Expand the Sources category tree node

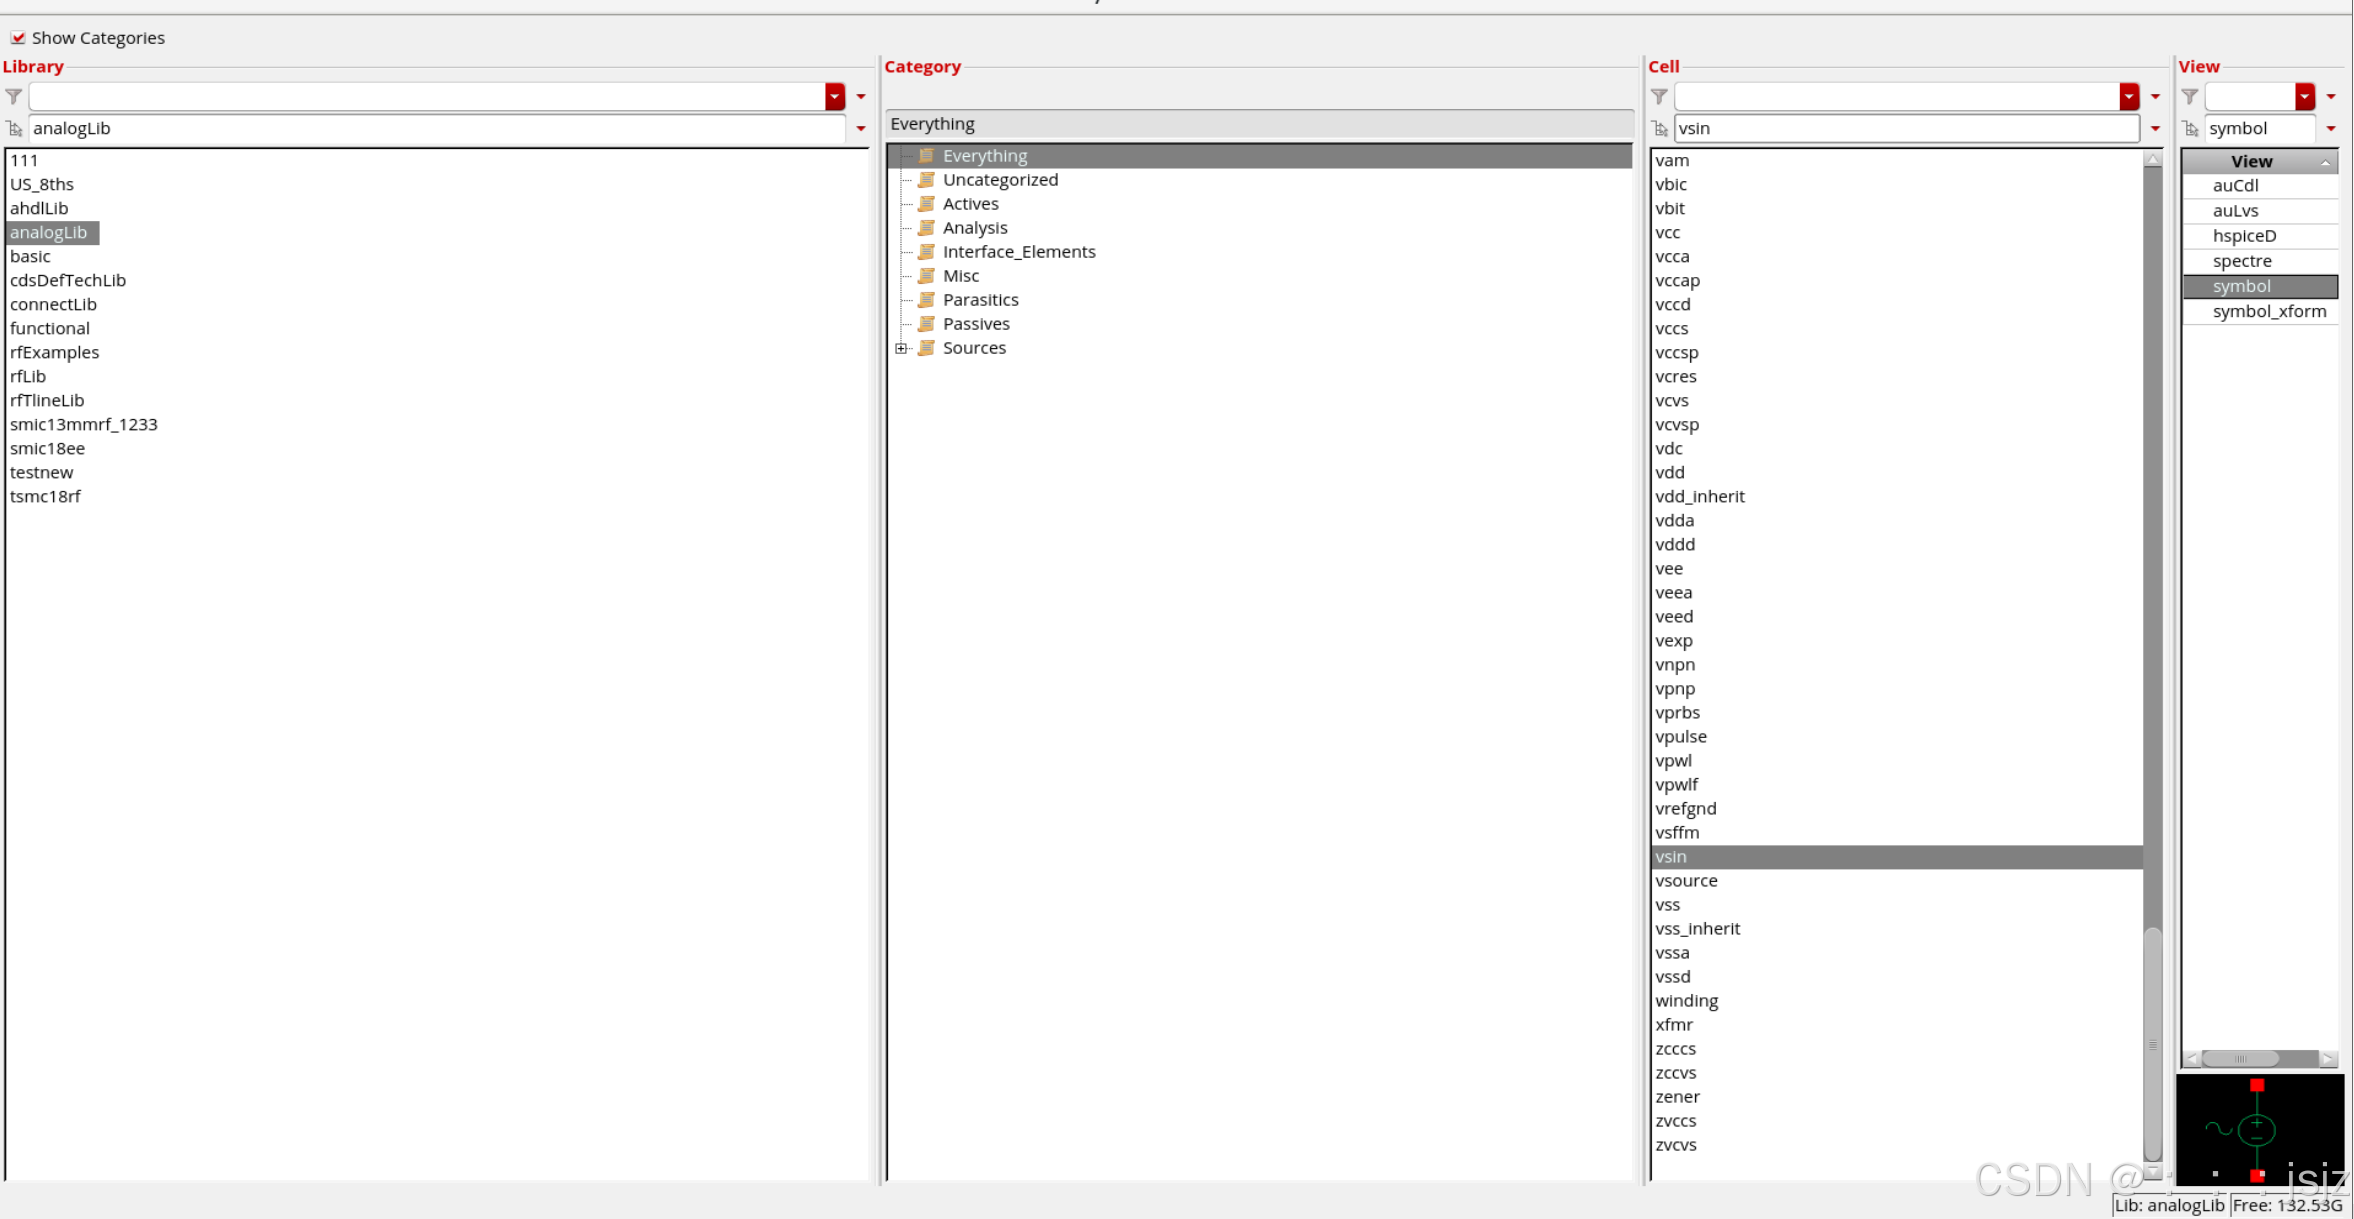901,348
